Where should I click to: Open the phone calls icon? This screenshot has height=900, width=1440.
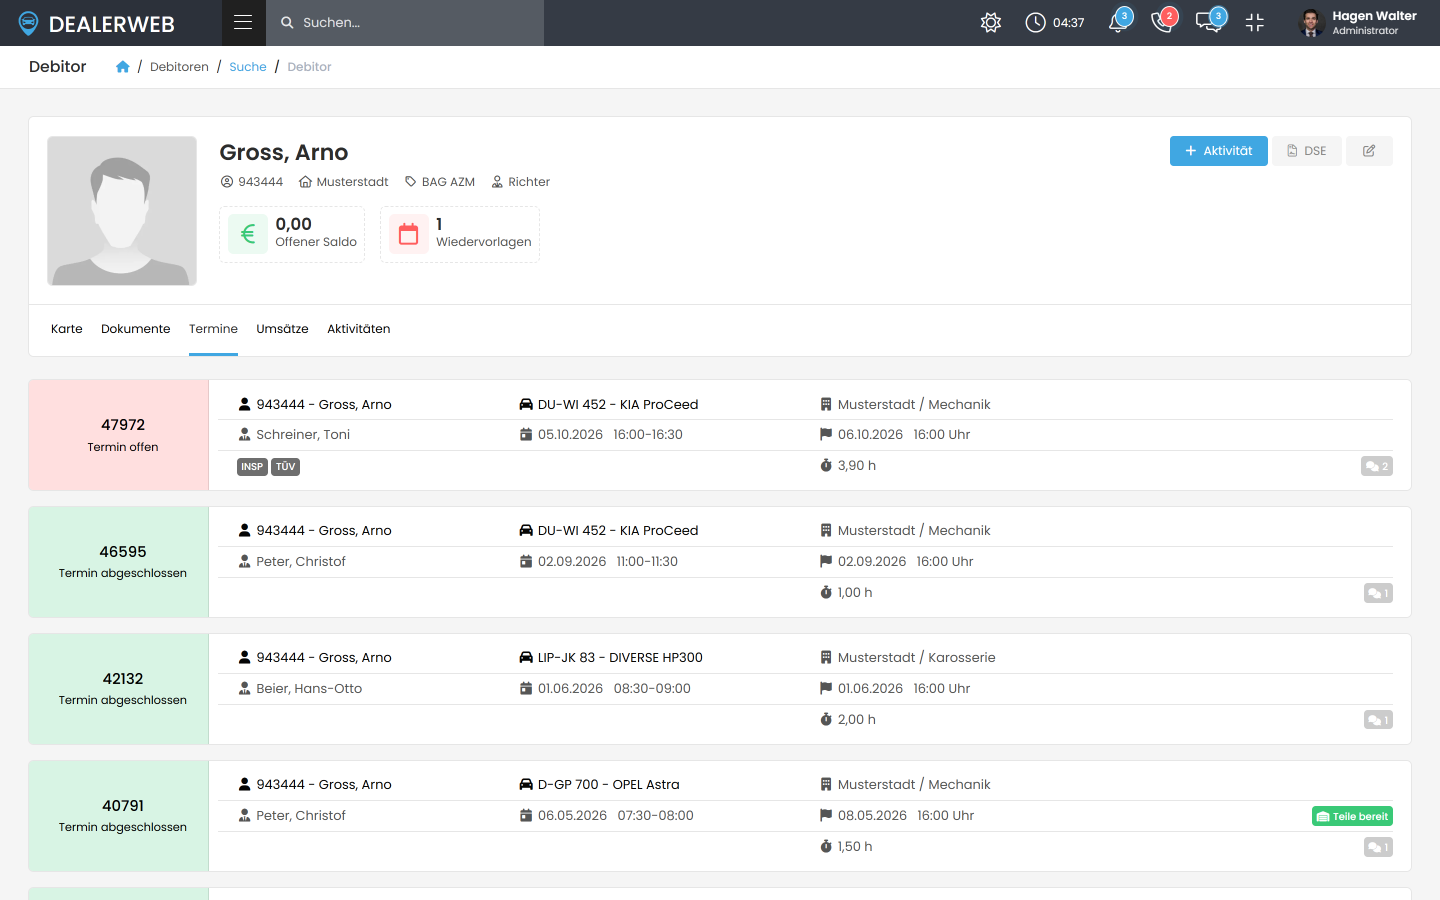click(1163, 22)
